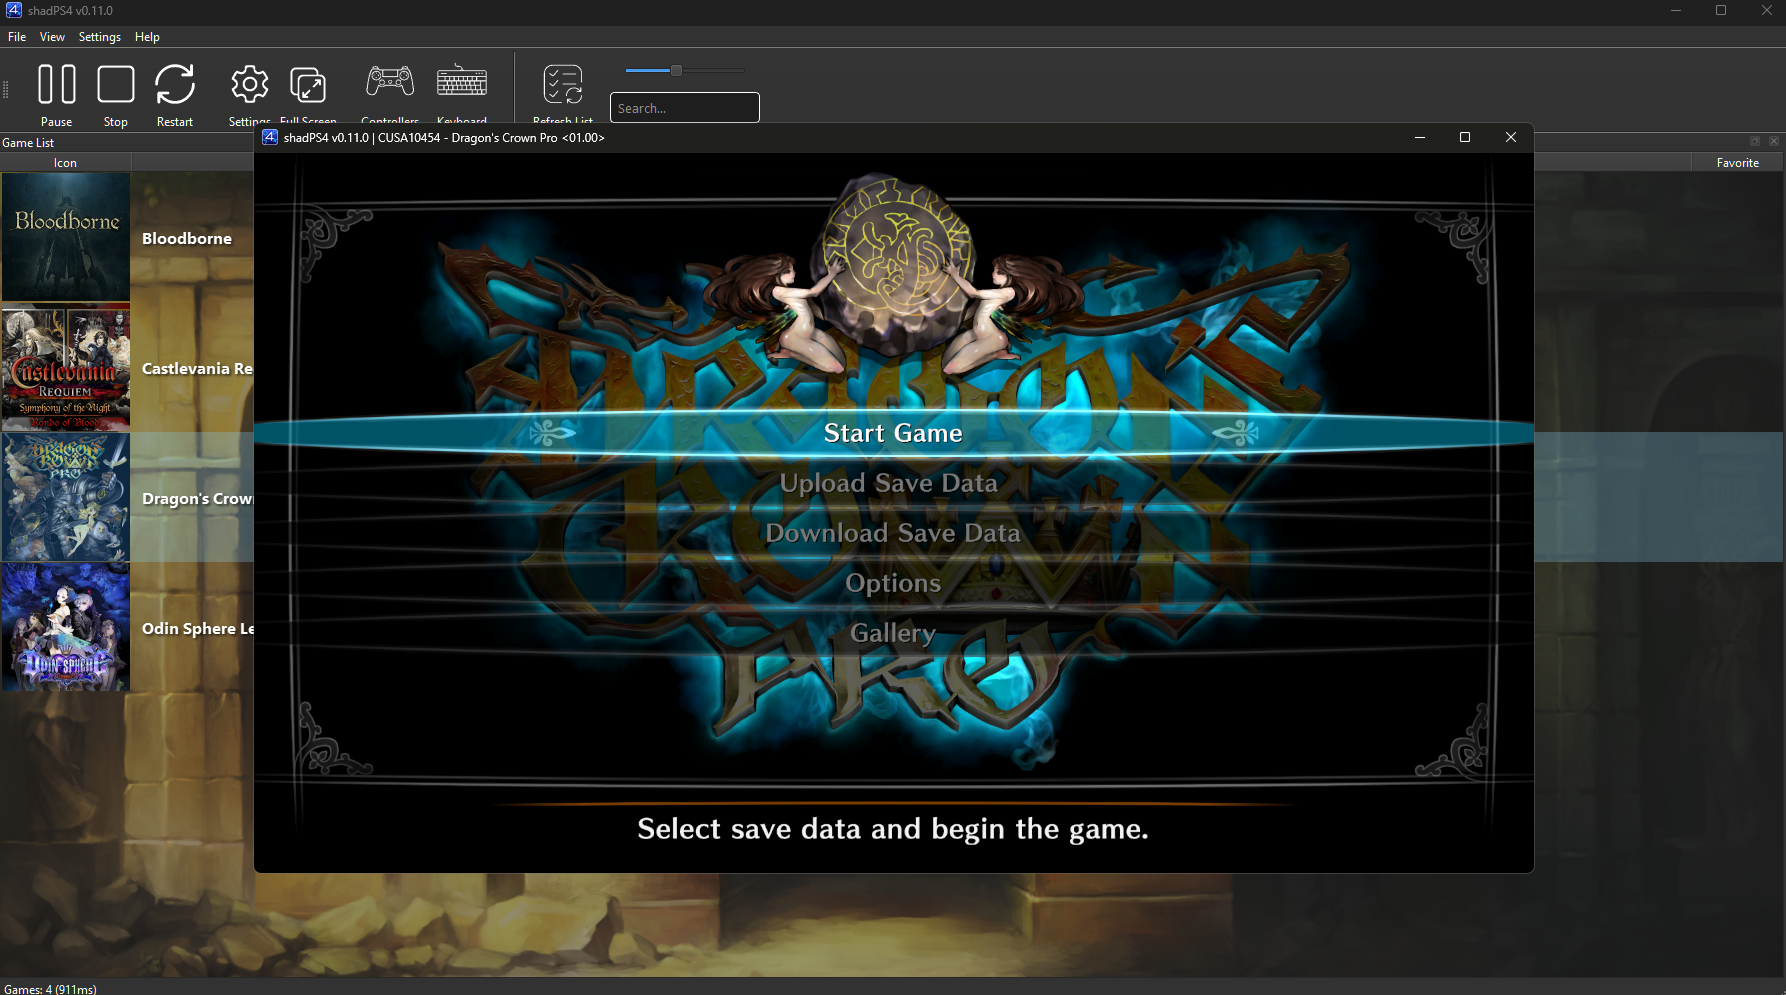
Task: Click the icon size slider handle
Action: point(676,71)
